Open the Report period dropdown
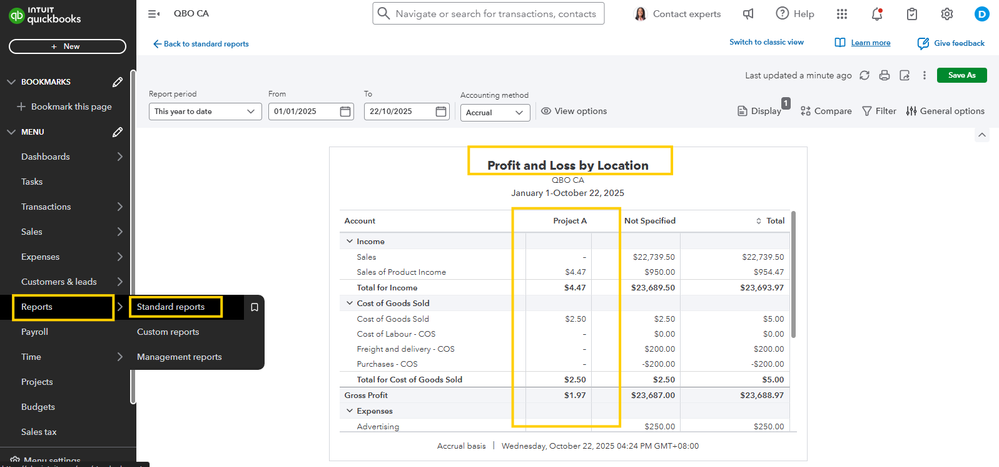999x467 pixels. tap(205, 111)
